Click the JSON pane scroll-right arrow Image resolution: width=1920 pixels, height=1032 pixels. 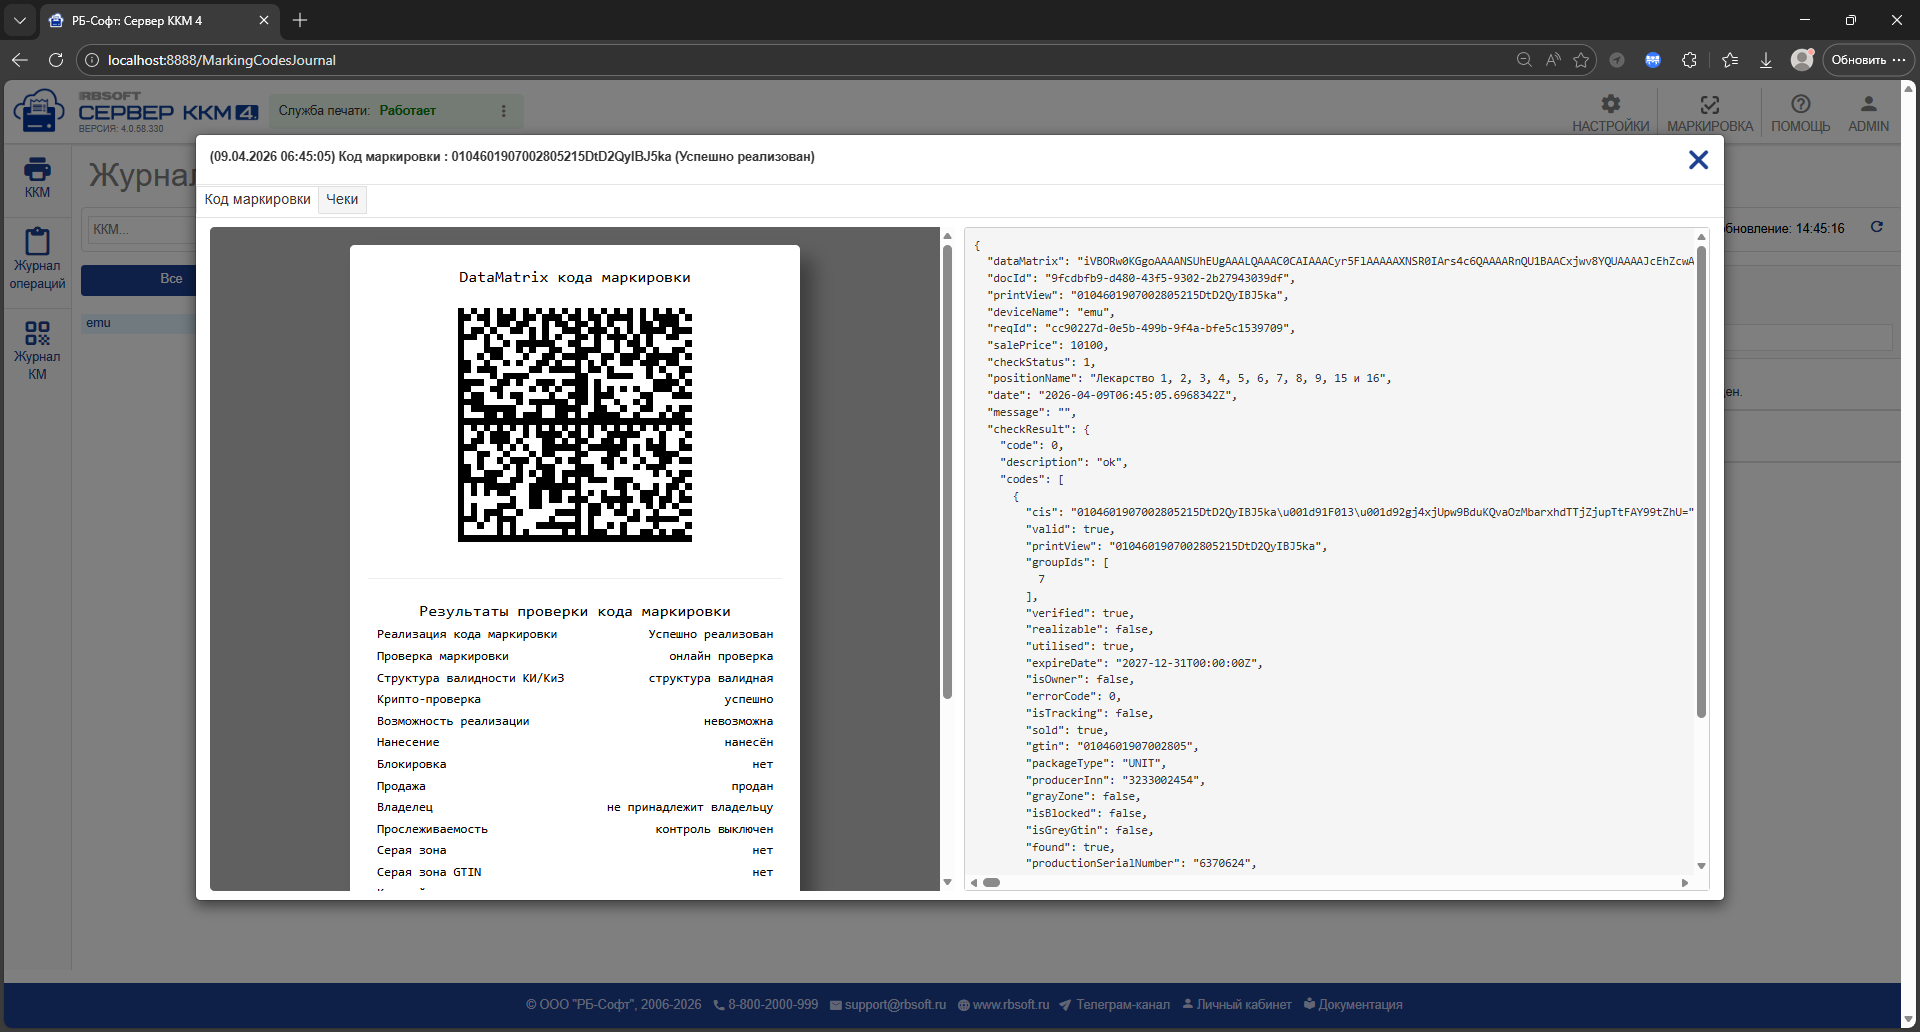(1685, 882)
